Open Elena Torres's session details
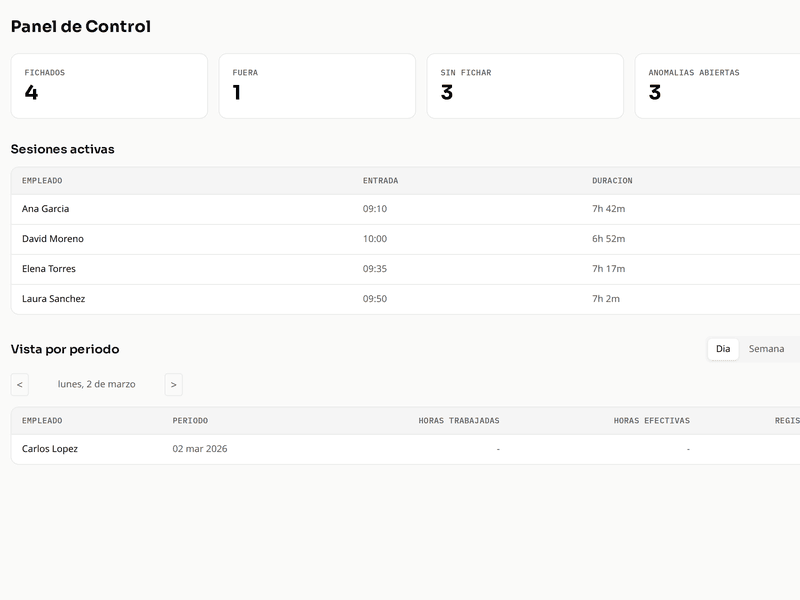This screenshot has height=600, width=800. click(300, 269)
